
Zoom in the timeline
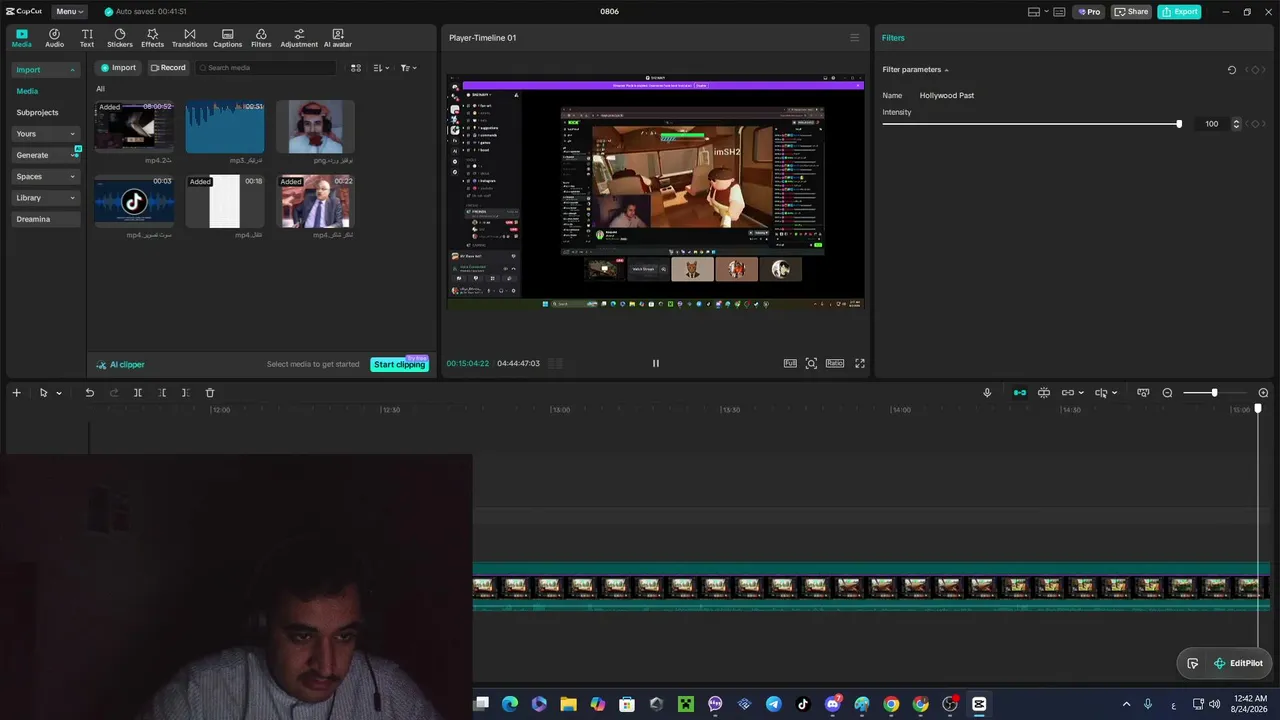tap(1263, 393)
